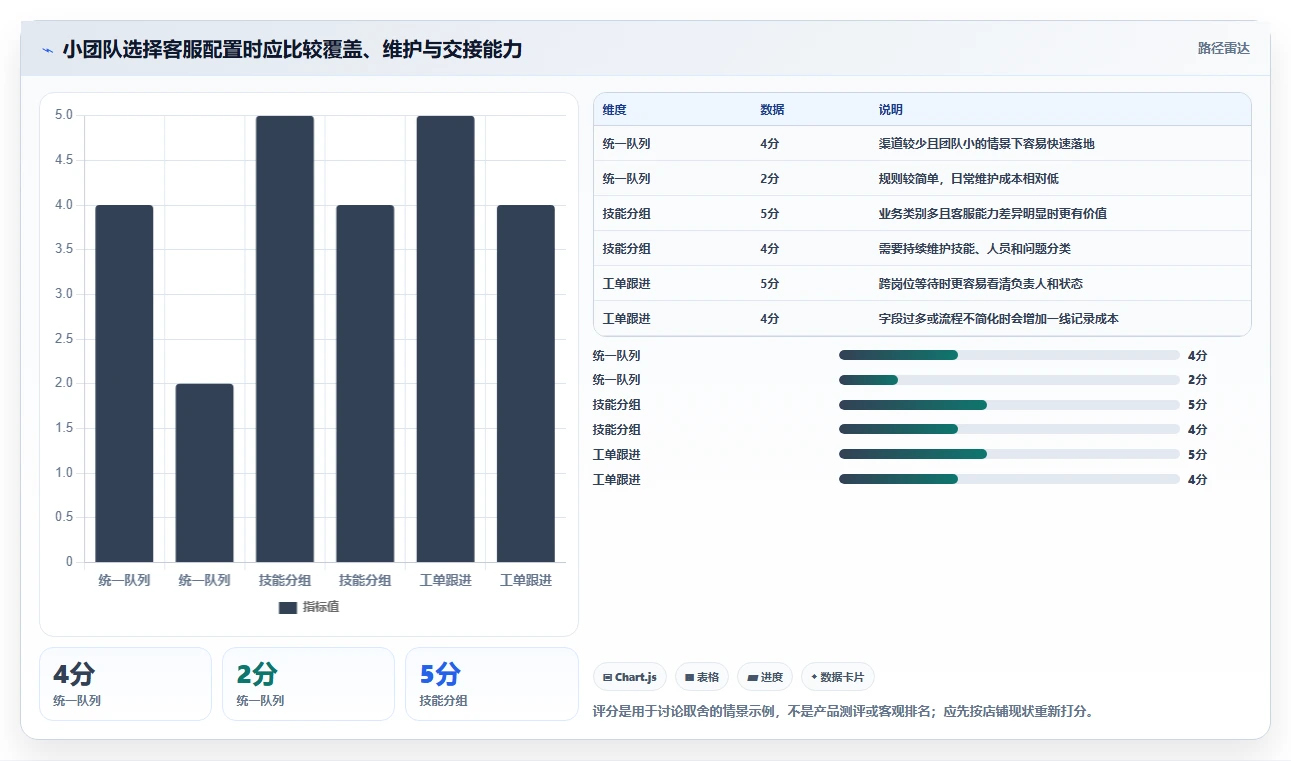Select the 统一队列 bar reaching 4.0
Screen dimensions: 1291x761
point(124,383)
